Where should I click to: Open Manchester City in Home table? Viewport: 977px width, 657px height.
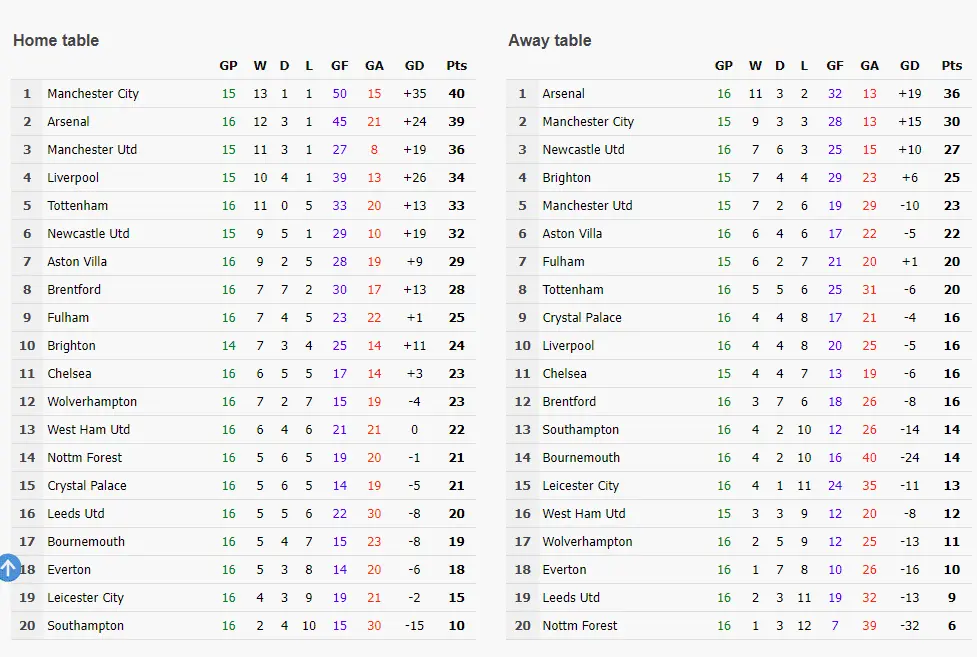coord(93,94)
